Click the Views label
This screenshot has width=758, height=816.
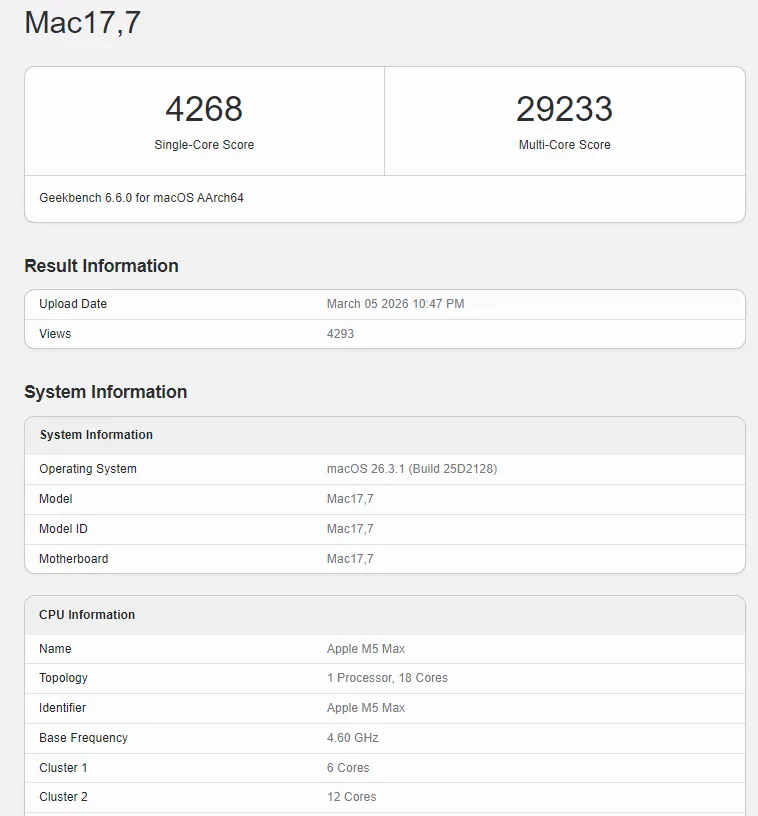pos(55,334)
